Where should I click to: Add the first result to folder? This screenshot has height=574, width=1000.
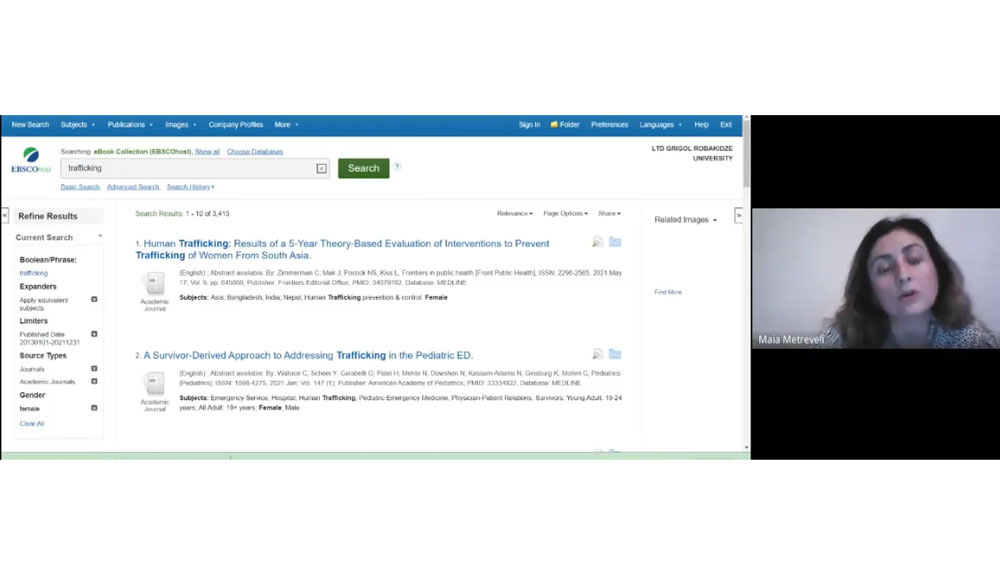(615, 242)
